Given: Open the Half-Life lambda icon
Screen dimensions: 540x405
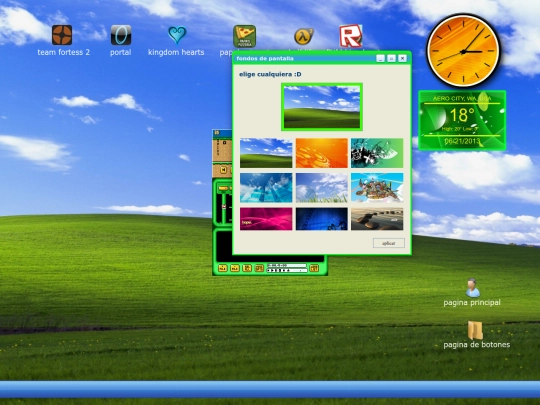Looking at the screenshot, I should click(x=304, y=36).
